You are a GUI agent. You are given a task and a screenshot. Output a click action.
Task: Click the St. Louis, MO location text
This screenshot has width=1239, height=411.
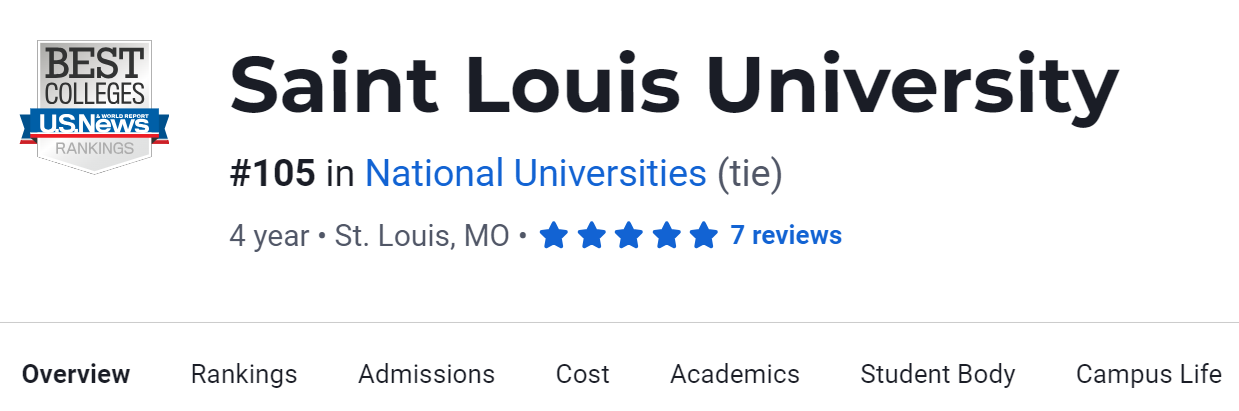pyautogui.click(x=422, y=236)
